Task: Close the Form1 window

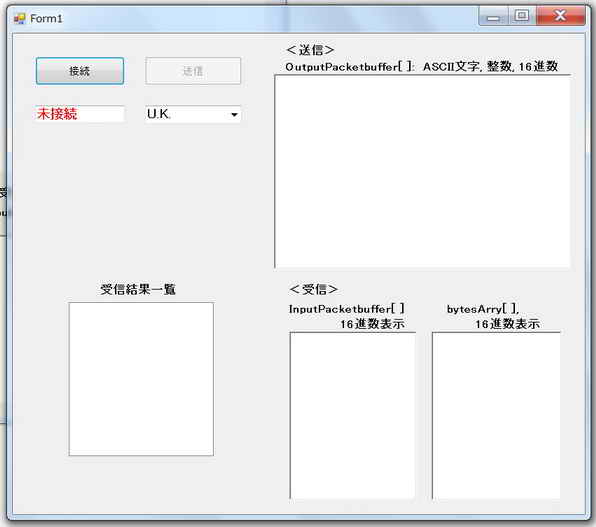Action: coord(561,16)
